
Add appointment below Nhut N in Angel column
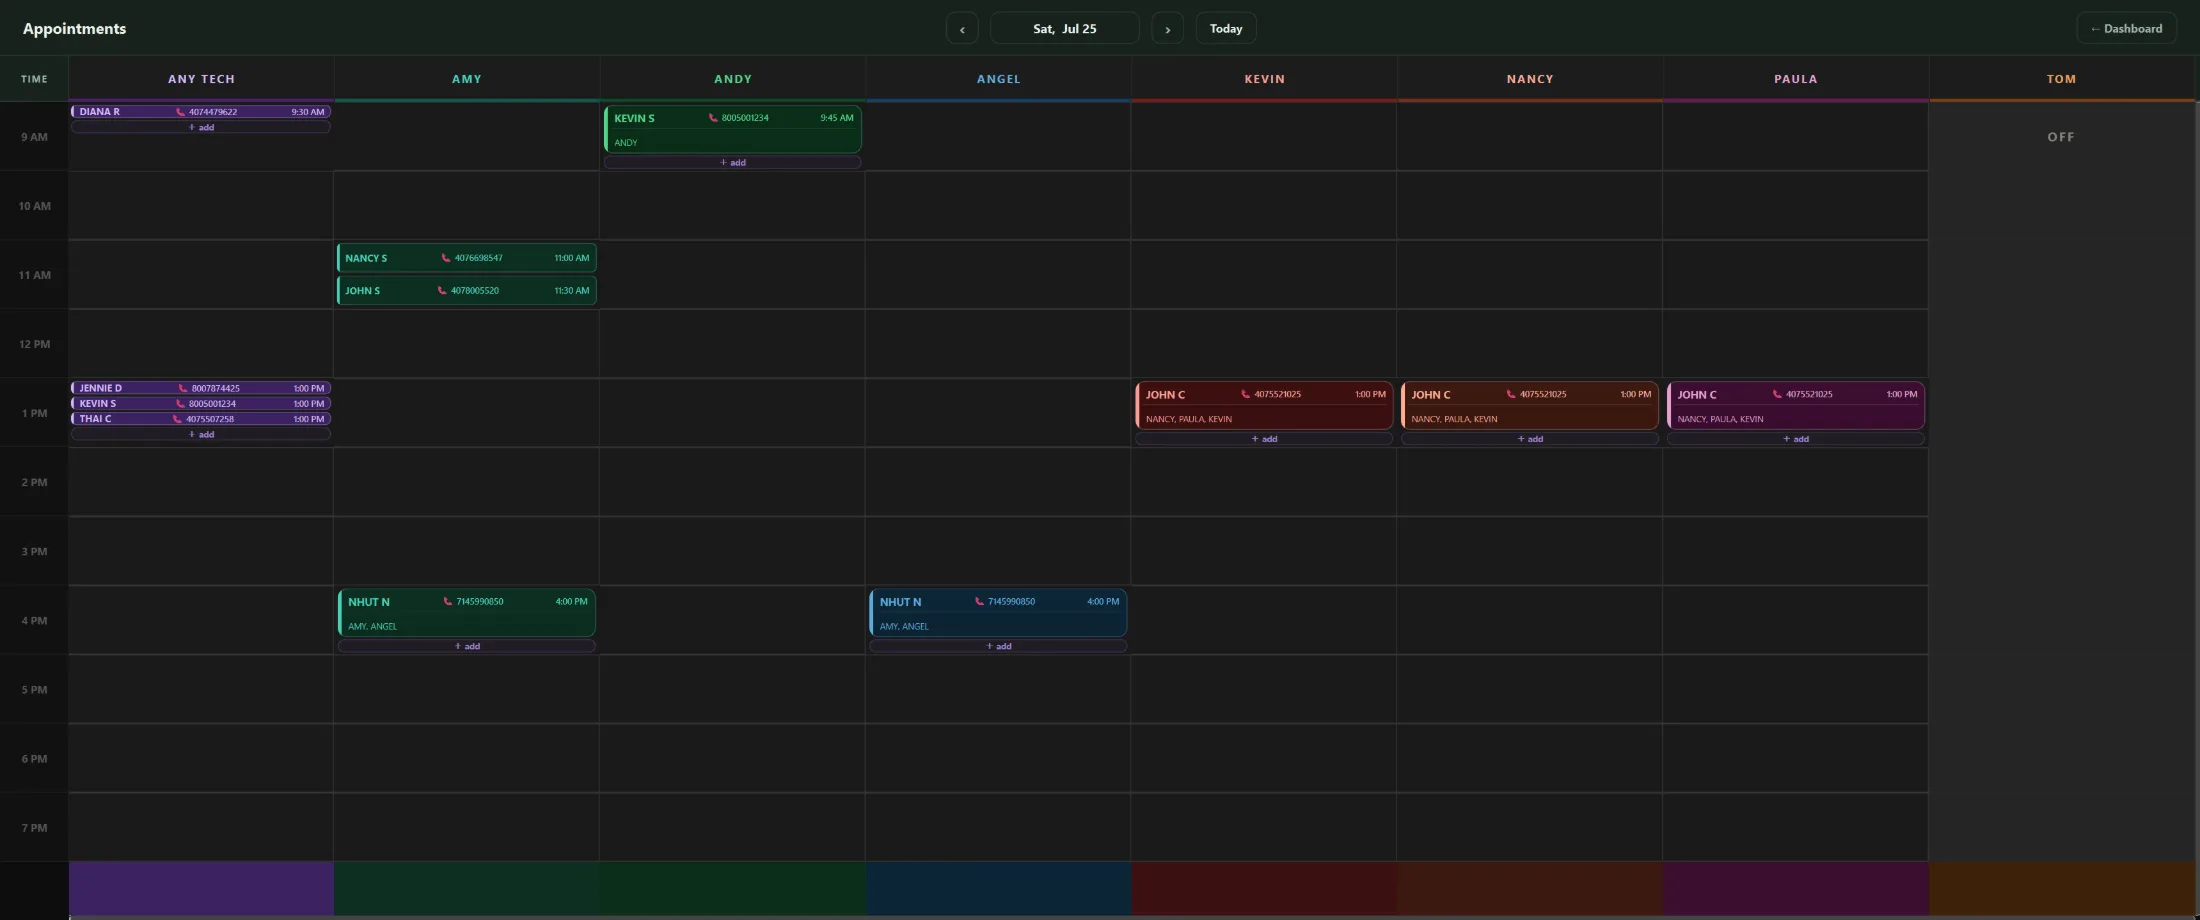coord(999,646)
